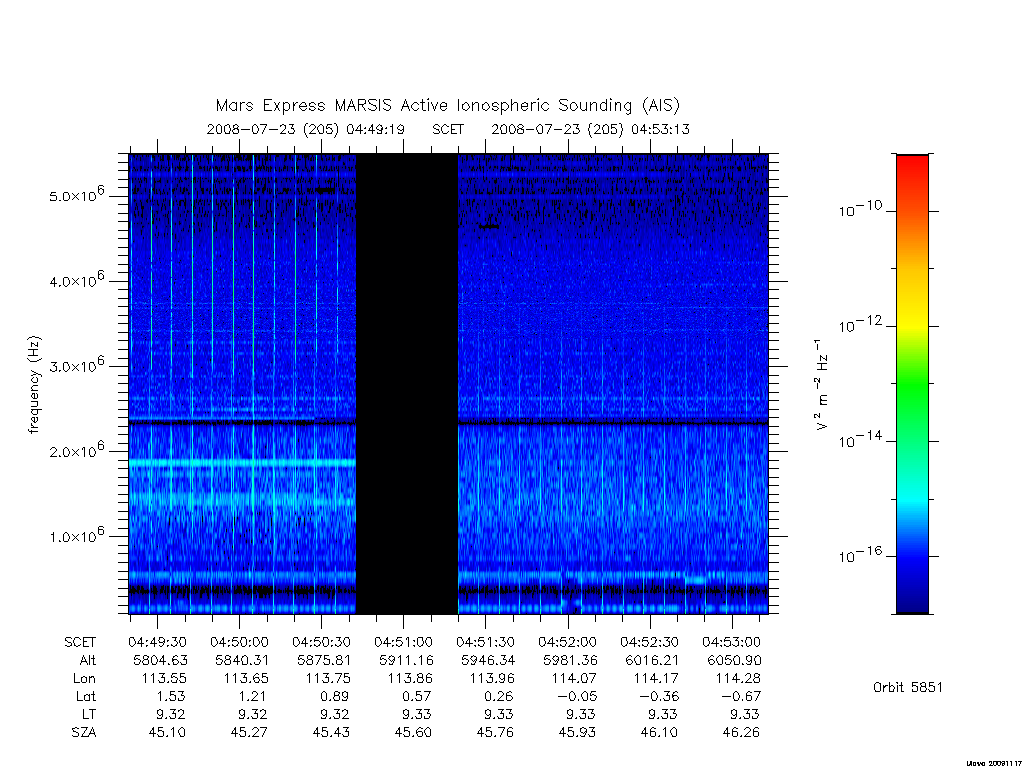The width and height of the screenshot is (1024, 768).
Task: Click the Orbit 5851 label
Action: pyautogui.click(x=908, y=687)
